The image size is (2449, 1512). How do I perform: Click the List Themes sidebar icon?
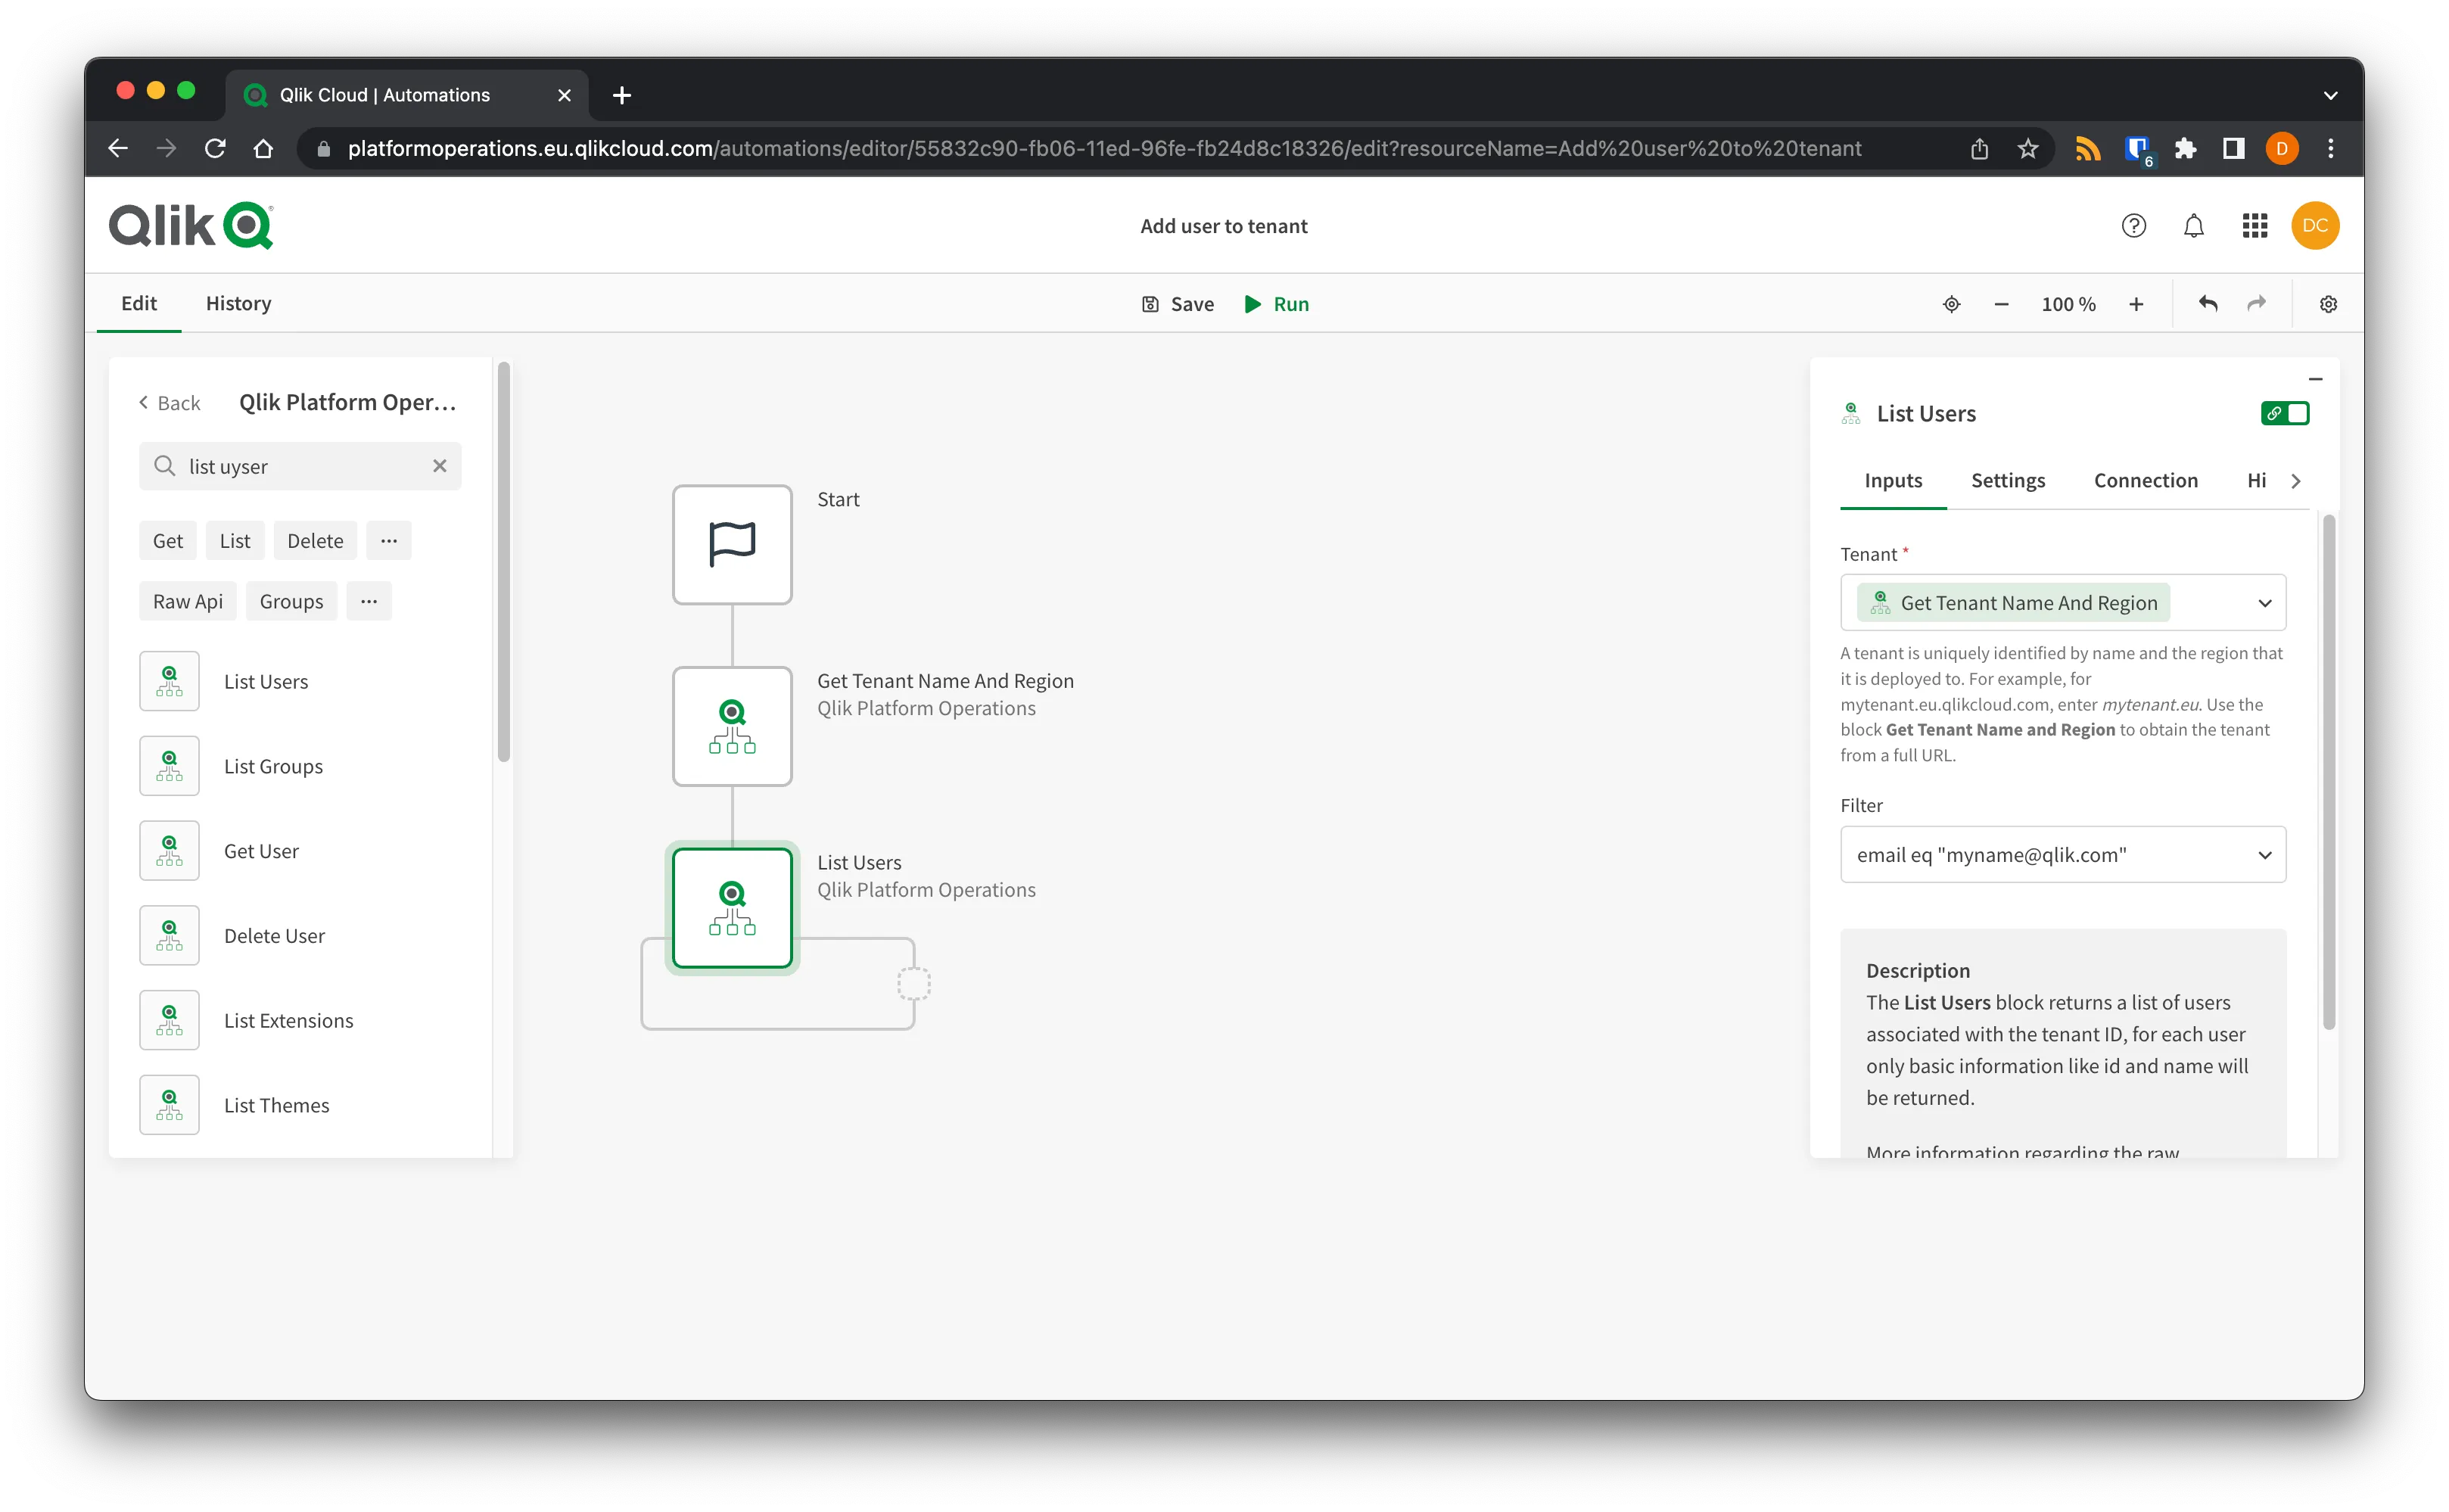point(170,1104)
